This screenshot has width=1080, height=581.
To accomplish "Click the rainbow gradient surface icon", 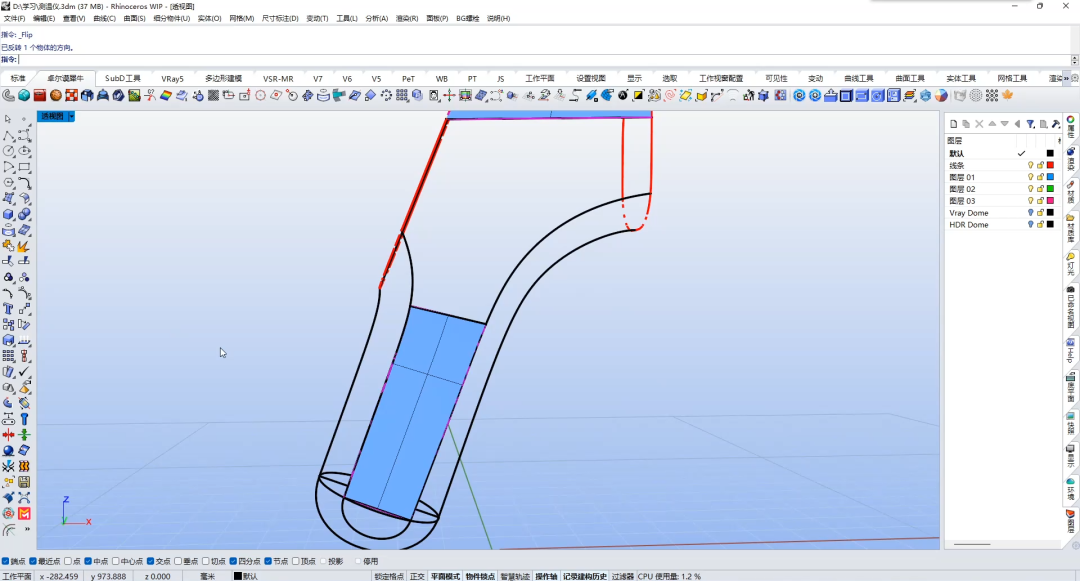I will click(166, 96).
